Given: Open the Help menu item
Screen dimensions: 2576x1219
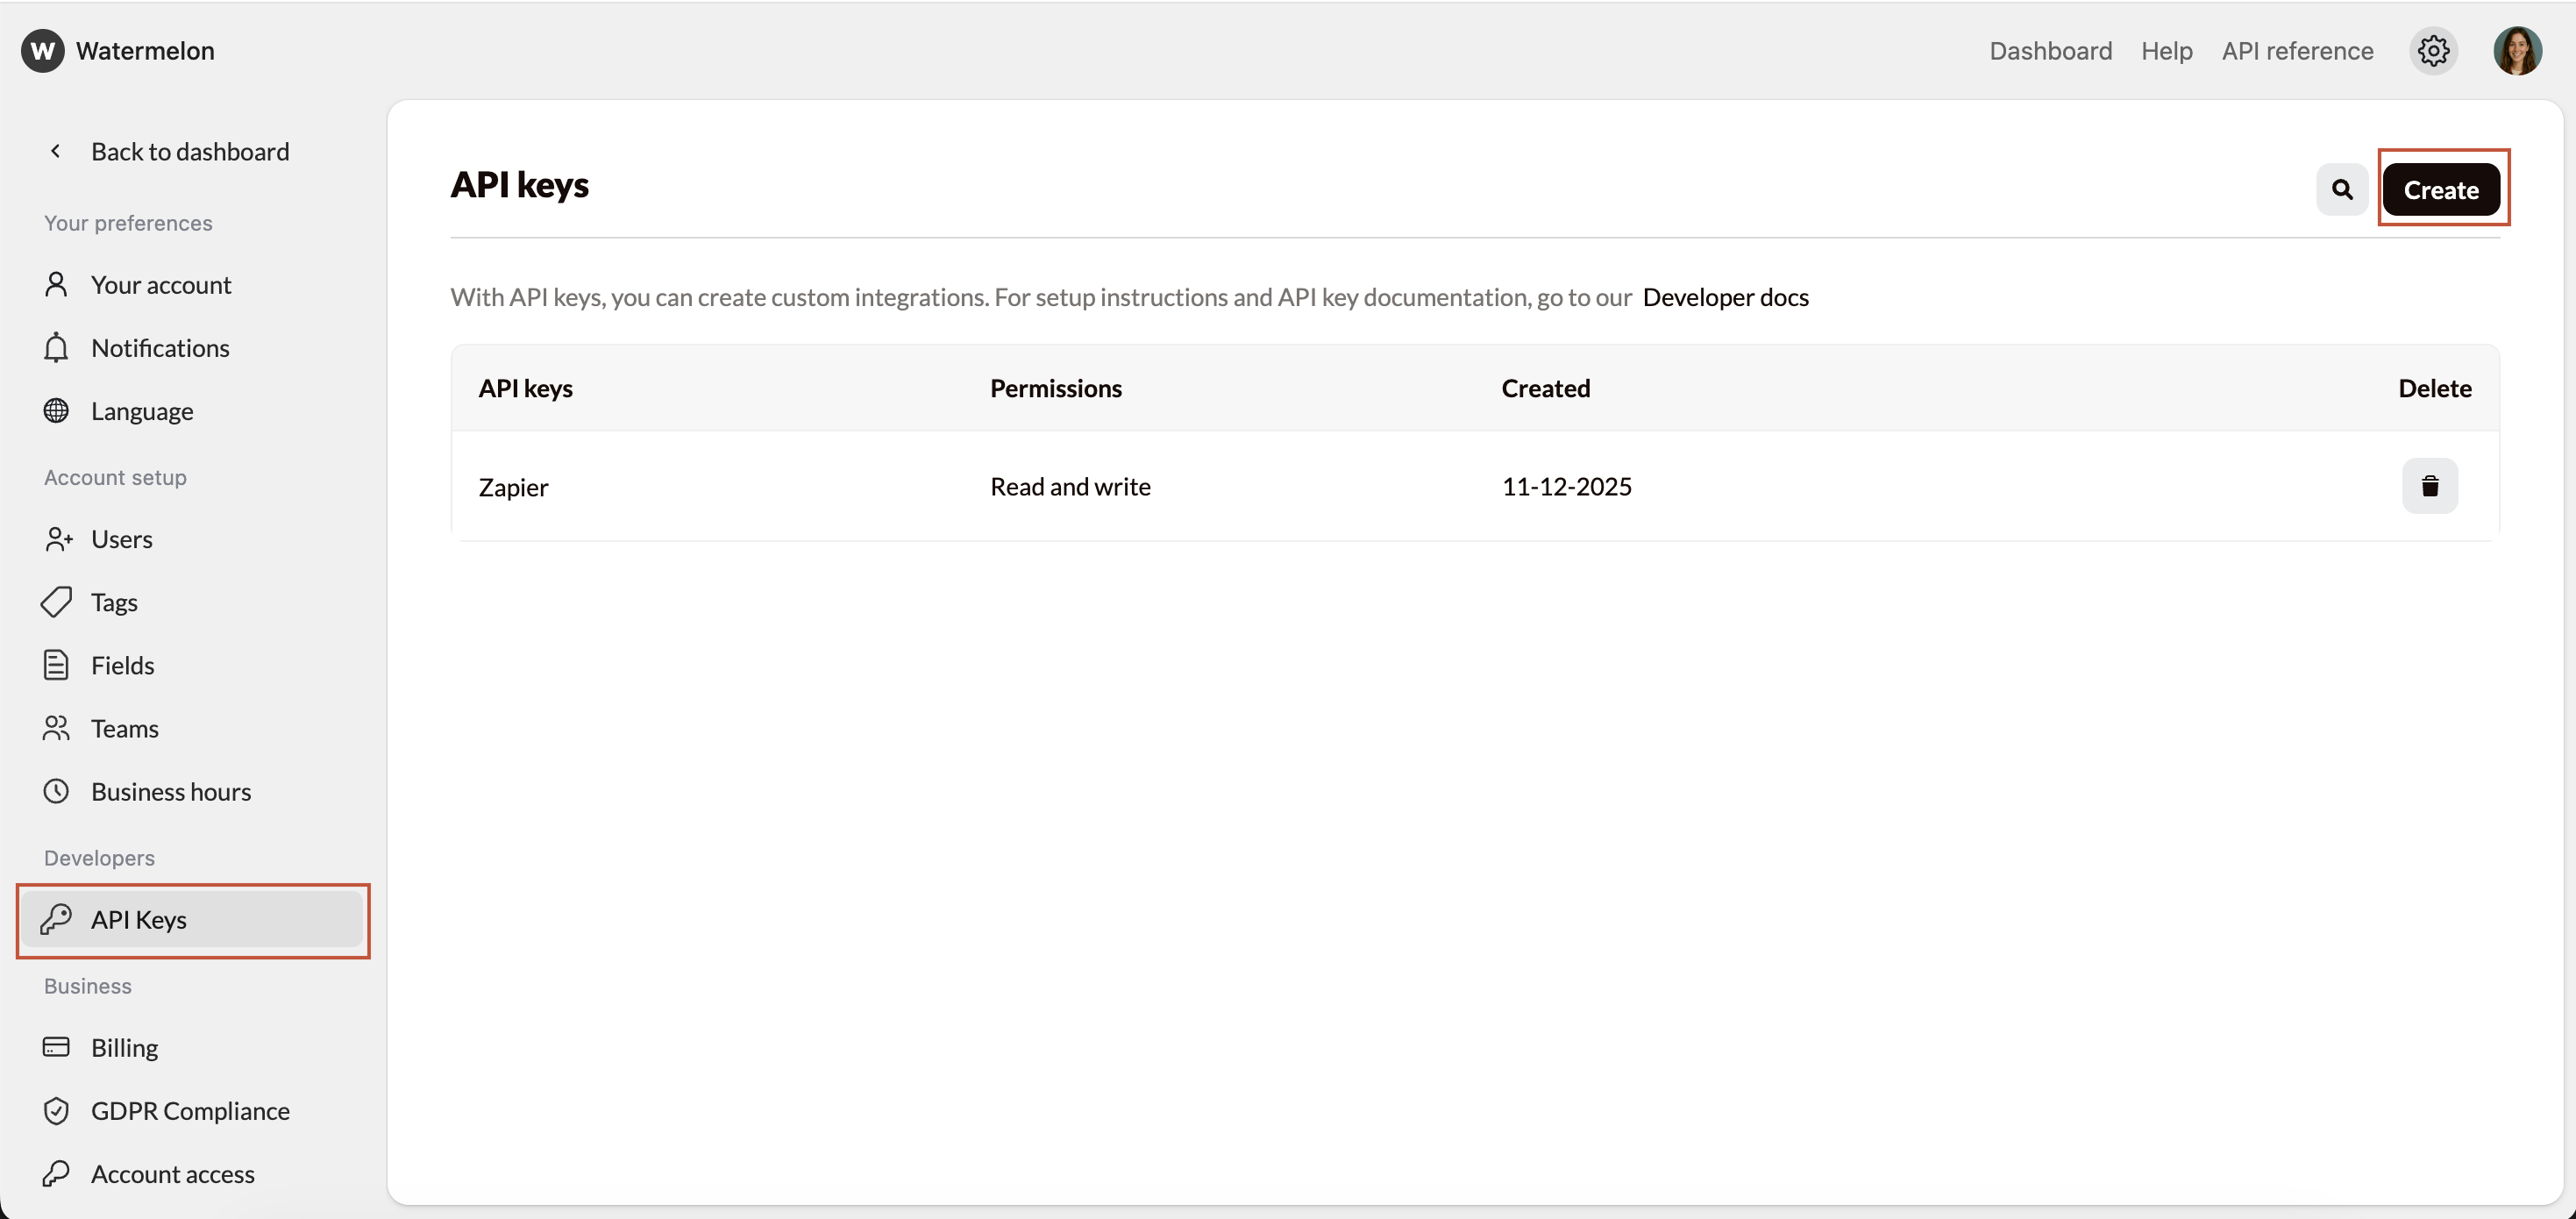Looking at the screenshot, I should pos(2166,51).
